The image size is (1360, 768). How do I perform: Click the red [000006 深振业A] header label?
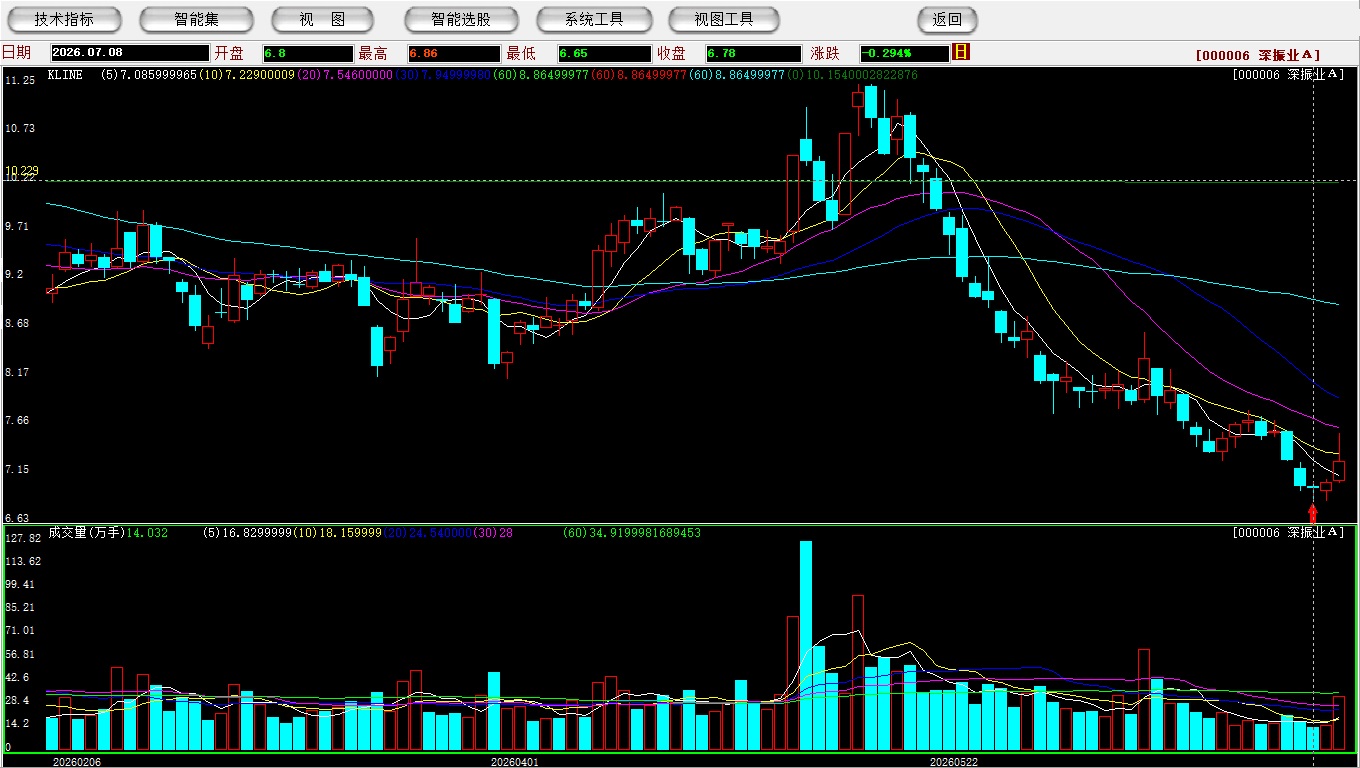click(x=1258, y=56)
